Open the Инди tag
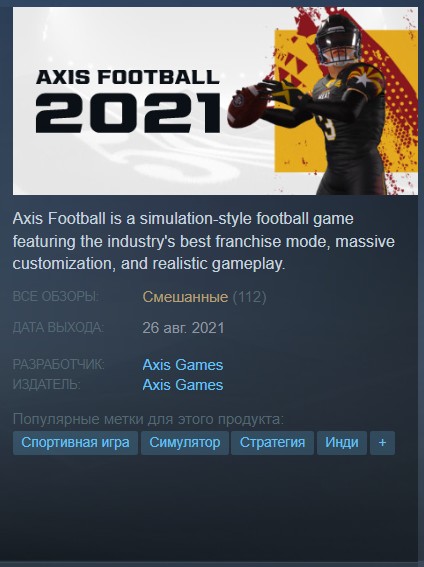This screenshot has width=424, height=567. pos(342,443)
